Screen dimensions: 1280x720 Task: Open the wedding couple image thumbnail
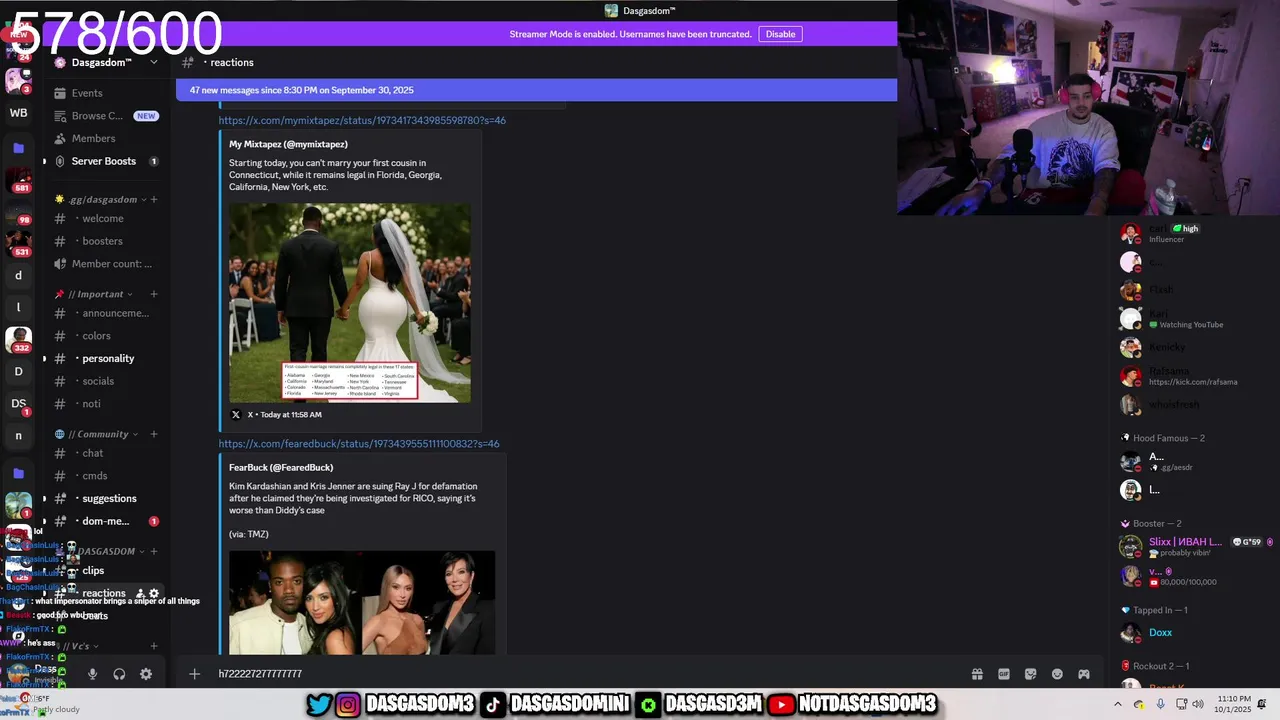click(350, 303)
